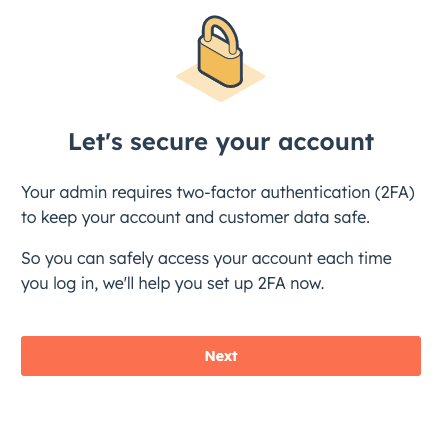This screenshot has height=421, width=447.
Task: Click "each time" in second paragraph
Action: (354, 259)
